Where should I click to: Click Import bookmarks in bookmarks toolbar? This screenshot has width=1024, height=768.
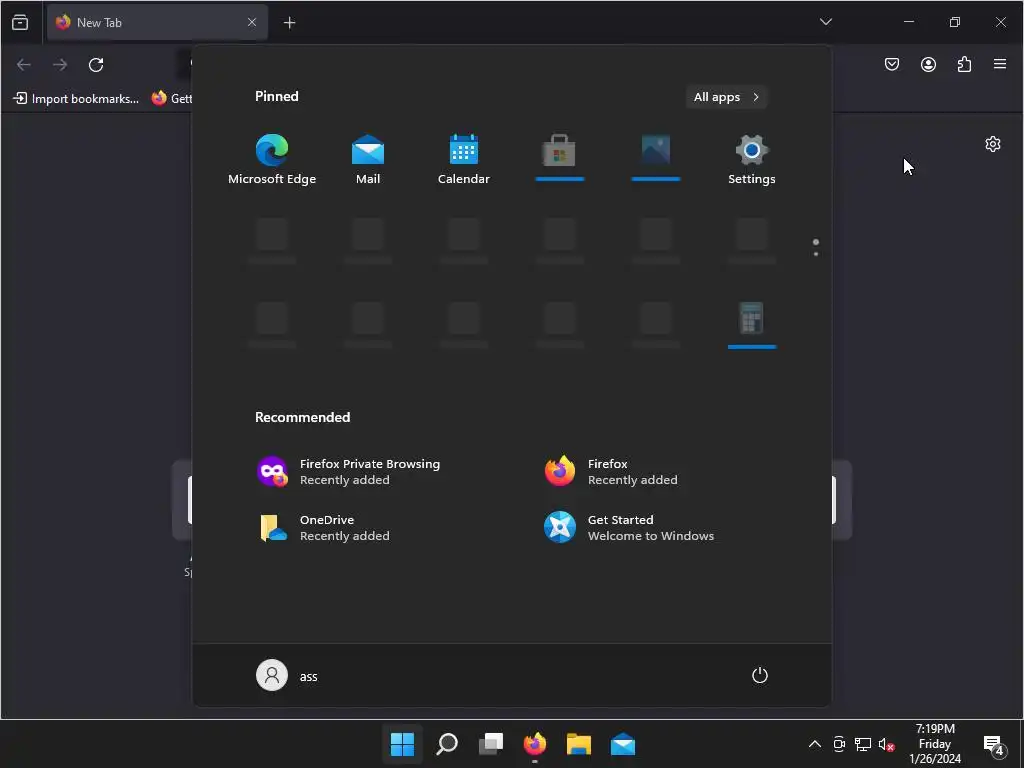[x=76, y=99]
